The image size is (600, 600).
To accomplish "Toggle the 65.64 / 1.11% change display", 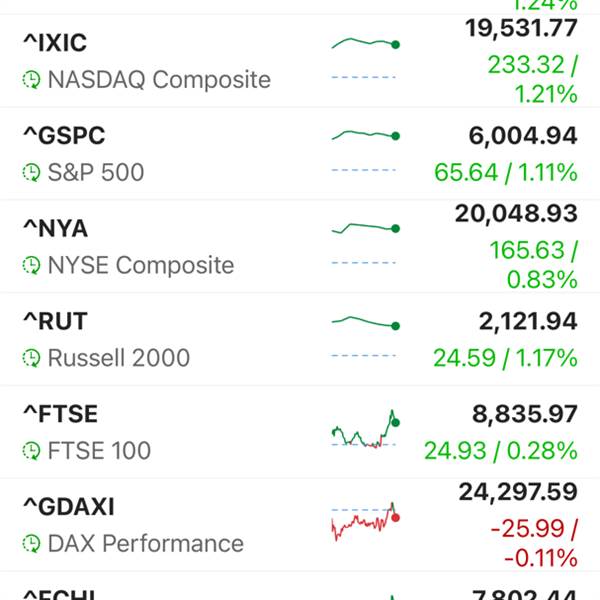I will 505,172.
